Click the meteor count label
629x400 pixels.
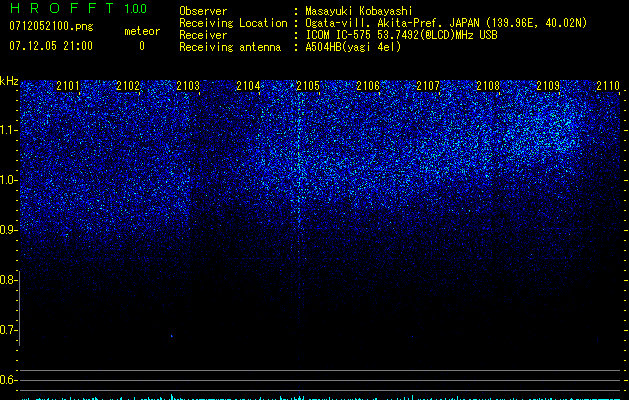142,31
